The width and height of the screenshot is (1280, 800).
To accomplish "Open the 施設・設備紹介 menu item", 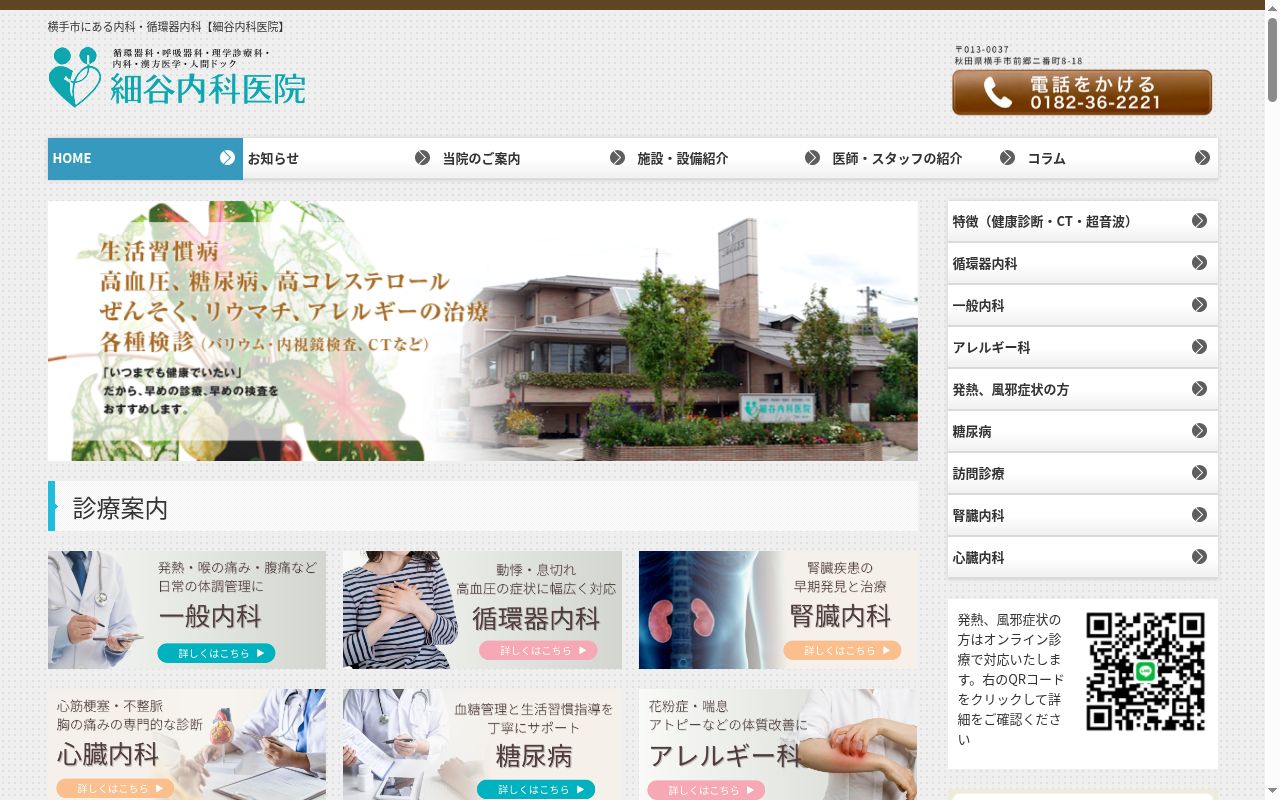I will 730,159.
